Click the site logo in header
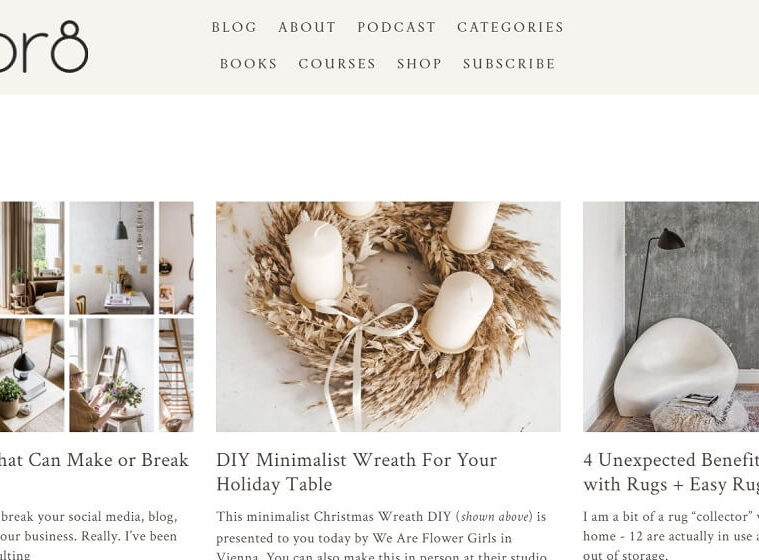The width and height of the screenshot is (759, 560). [x=44, y=46]
